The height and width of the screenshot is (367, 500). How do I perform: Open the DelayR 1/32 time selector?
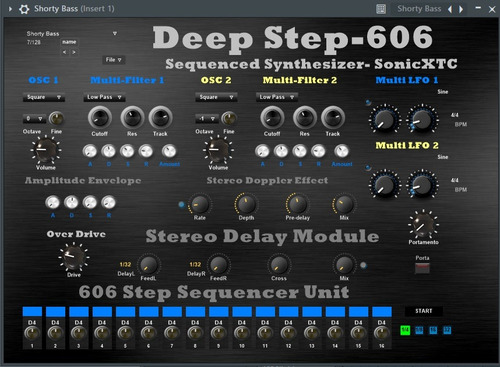(x=195, y=264)
